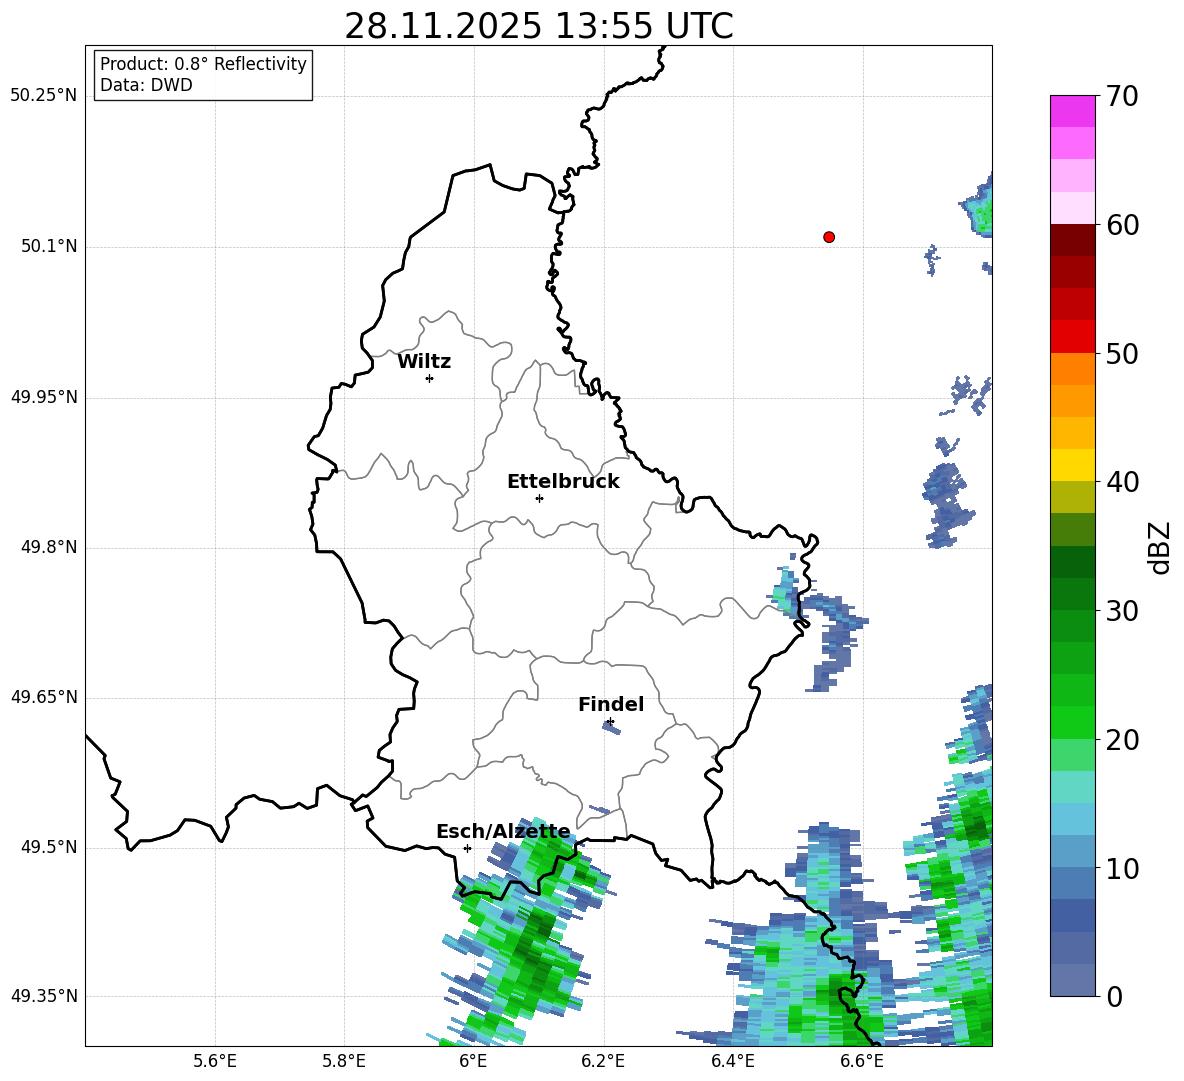The height and width of the screenshot is (1081, 1184).
Task: Click the 'Data: DWD' text
Action: pyautogui.click(x=146, y=85)
